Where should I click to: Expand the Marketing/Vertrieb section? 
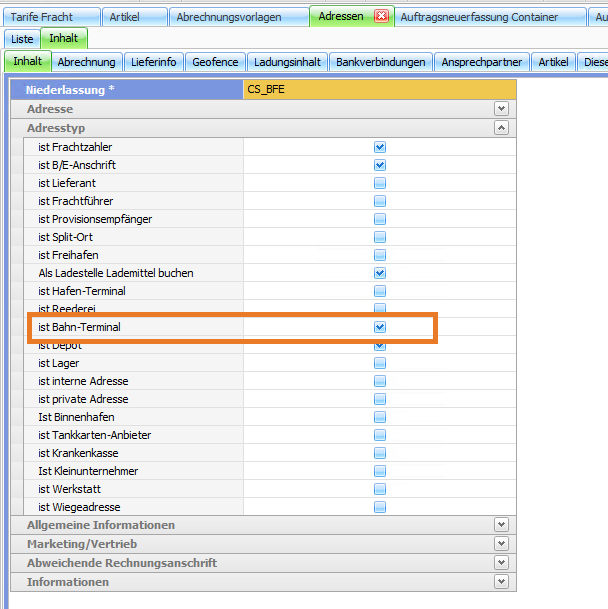coord(501,544)
